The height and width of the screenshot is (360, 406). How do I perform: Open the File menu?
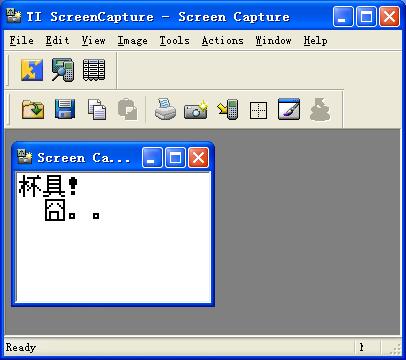coord(22,41)
